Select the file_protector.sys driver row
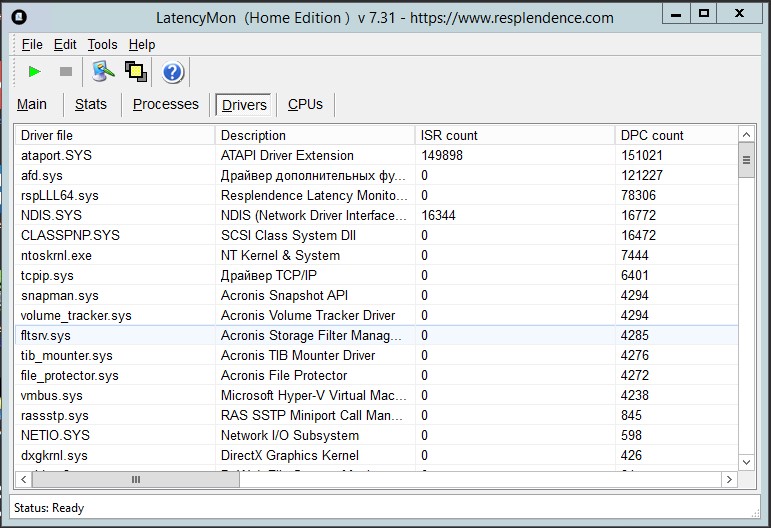The image size is (771, 528). pos(377,375)
